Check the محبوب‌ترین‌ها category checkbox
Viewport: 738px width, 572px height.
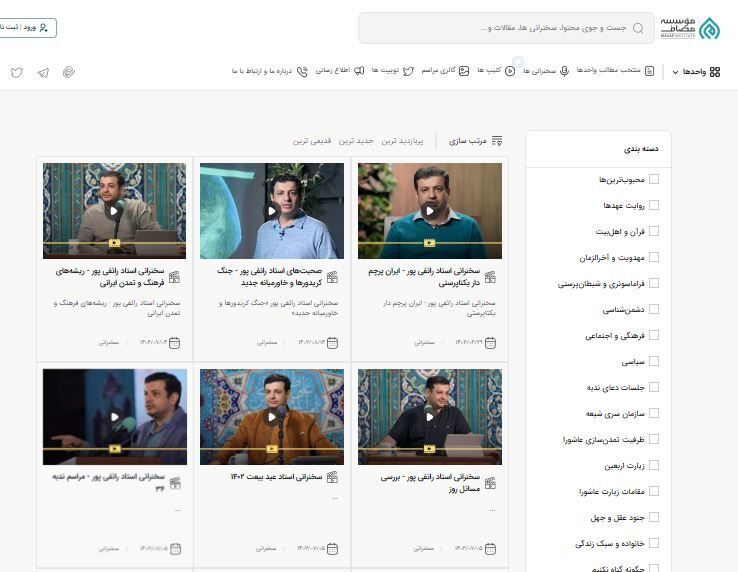[x=654, y=179]
